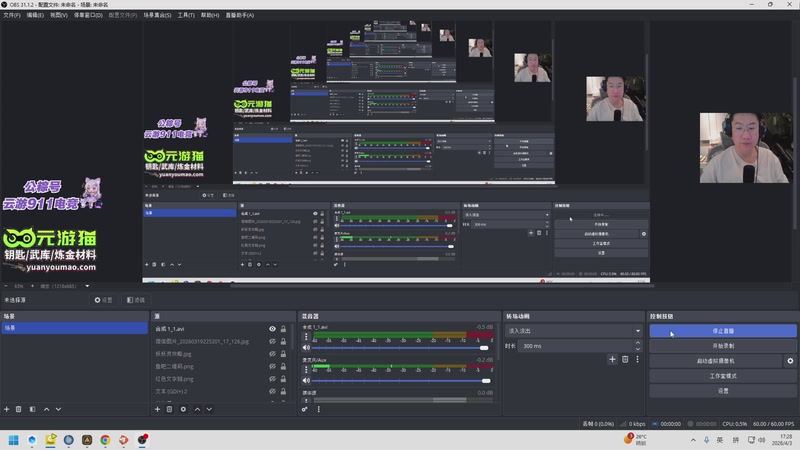Add a new source with the plus icon
Viewport: 800px width, 450px height.
point(157,409)
